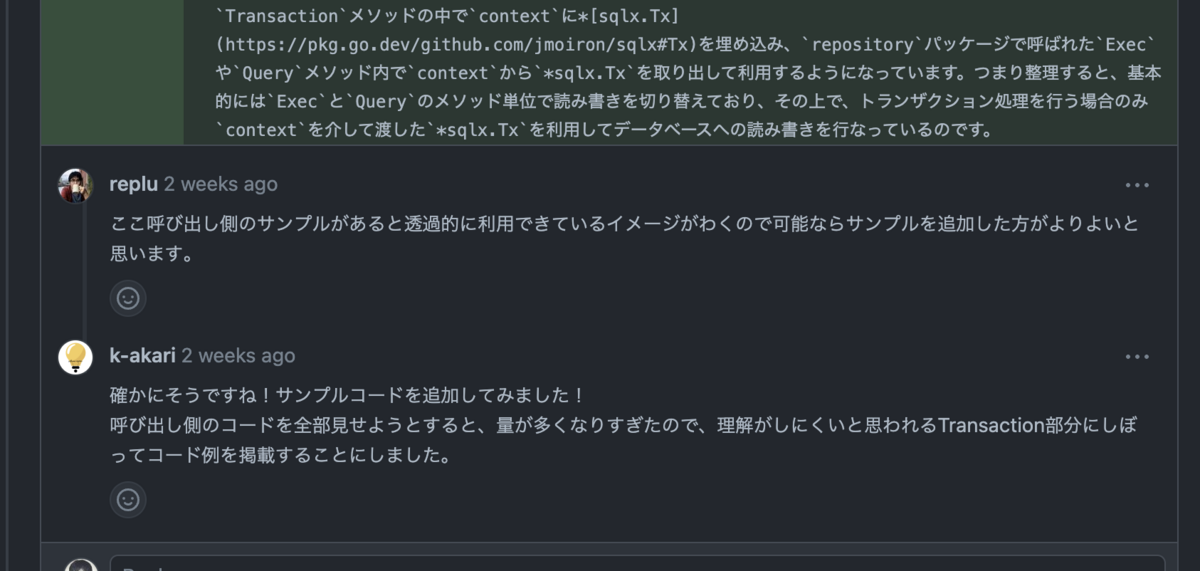Screen dimensions: 1200x571
Task: Open replu's "2 weeks ago" timestamp
Action: click(221, 184)
